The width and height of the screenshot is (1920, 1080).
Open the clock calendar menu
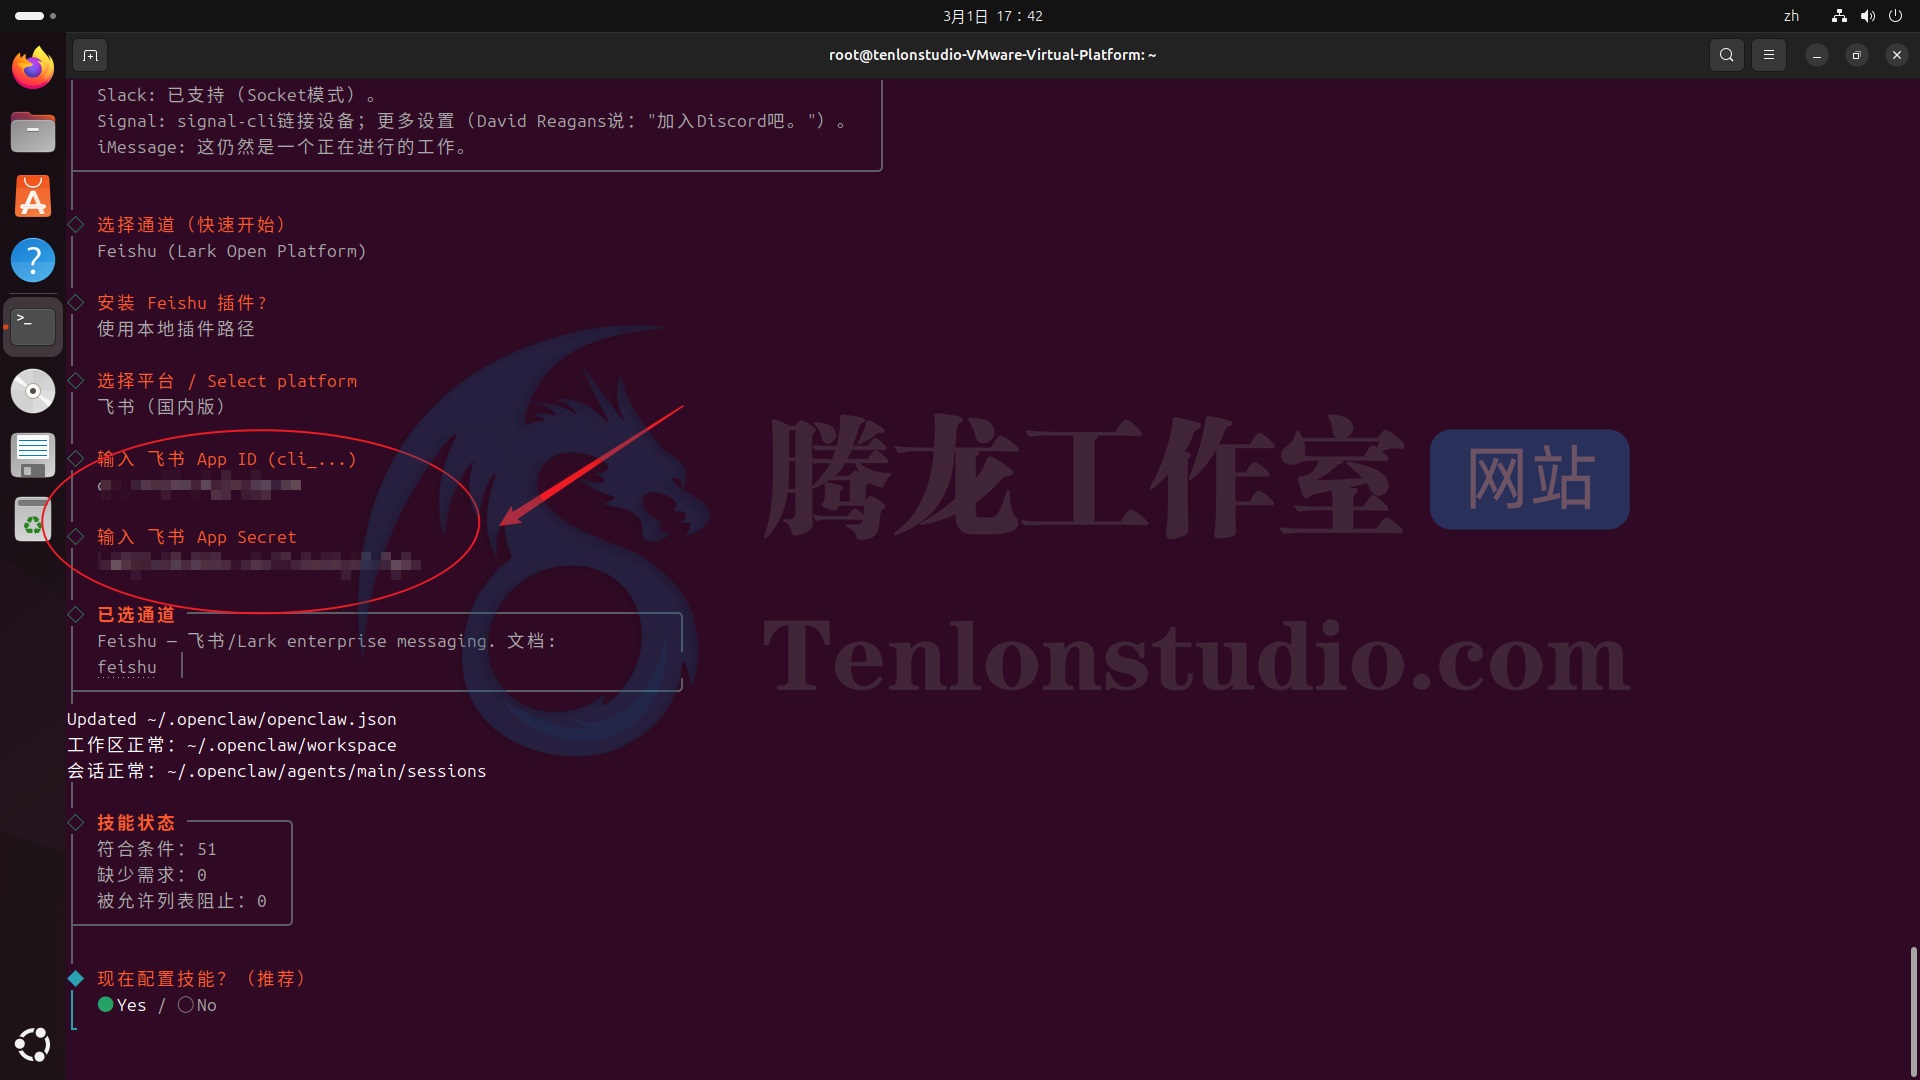coord(992,16)
